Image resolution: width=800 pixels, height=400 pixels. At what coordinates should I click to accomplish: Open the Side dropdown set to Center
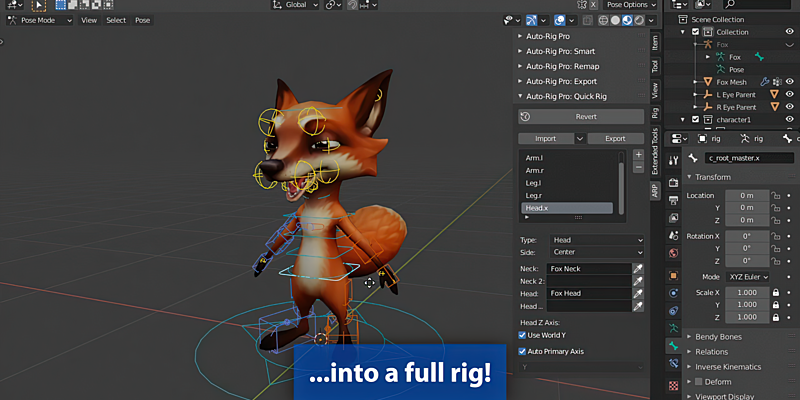coord(596,252)
